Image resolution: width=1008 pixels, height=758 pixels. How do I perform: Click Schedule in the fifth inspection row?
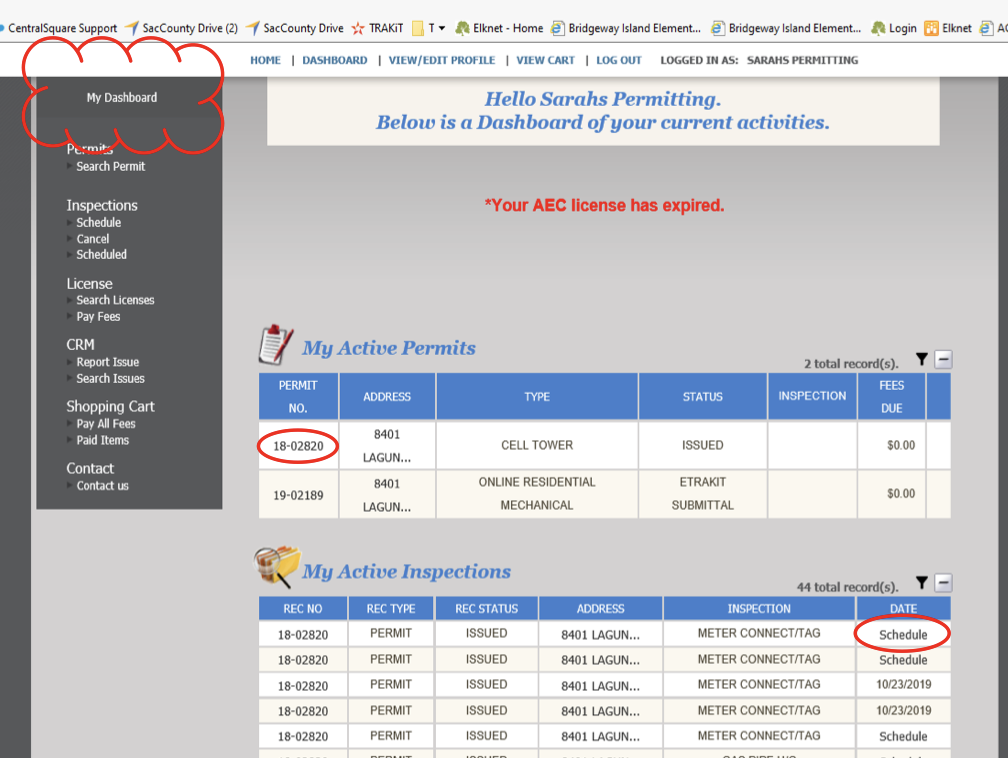coord(903,737)
